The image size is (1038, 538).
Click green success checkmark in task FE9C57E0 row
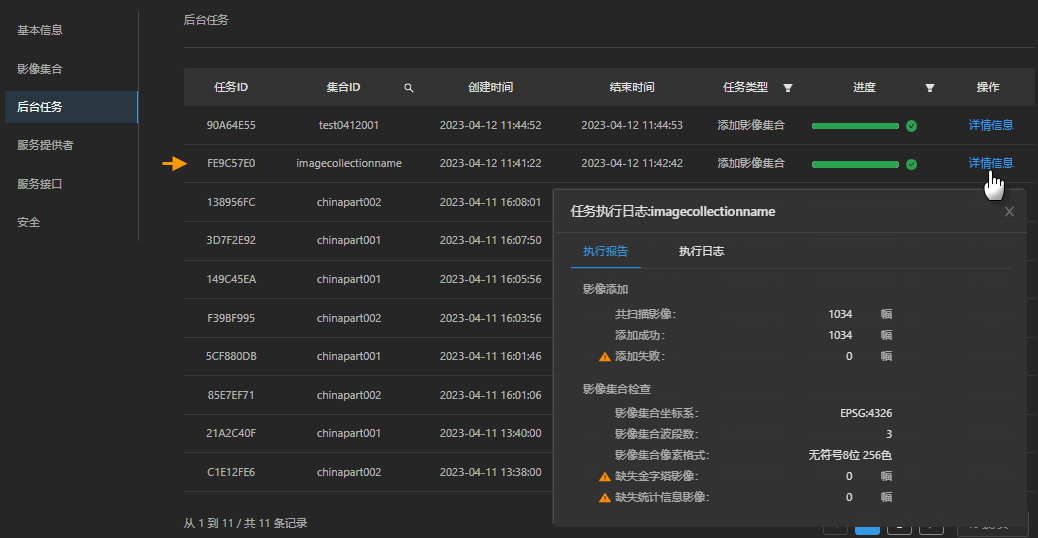911,164
